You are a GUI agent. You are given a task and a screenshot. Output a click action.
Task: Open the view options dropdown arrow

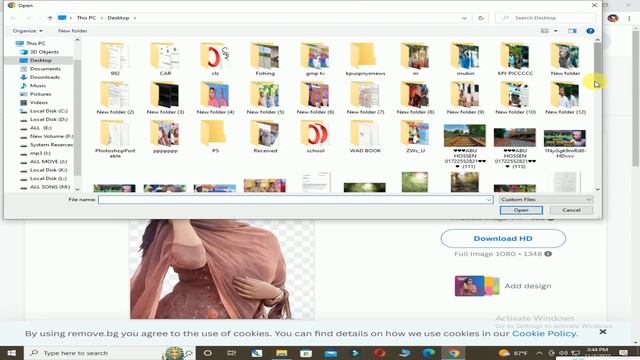pos(556,31)
